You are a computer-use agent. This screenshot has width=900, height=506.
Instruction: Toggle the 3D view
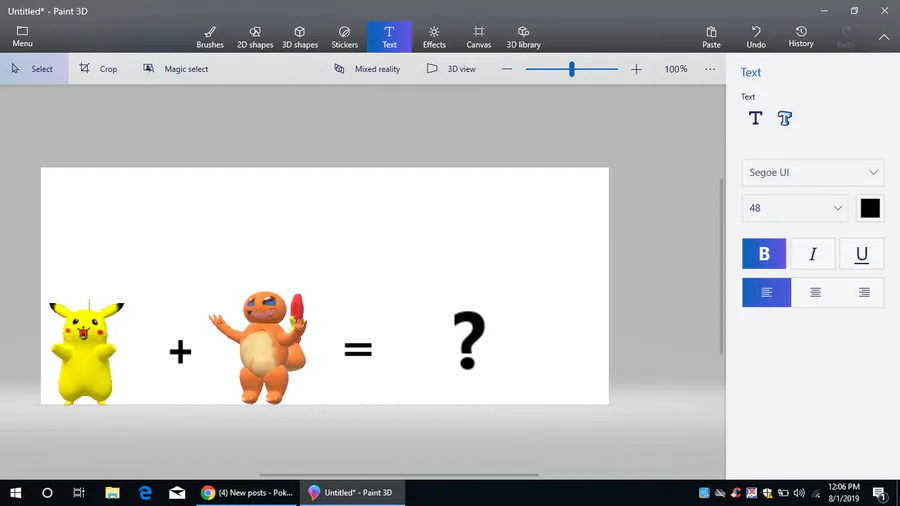[451, 69]
